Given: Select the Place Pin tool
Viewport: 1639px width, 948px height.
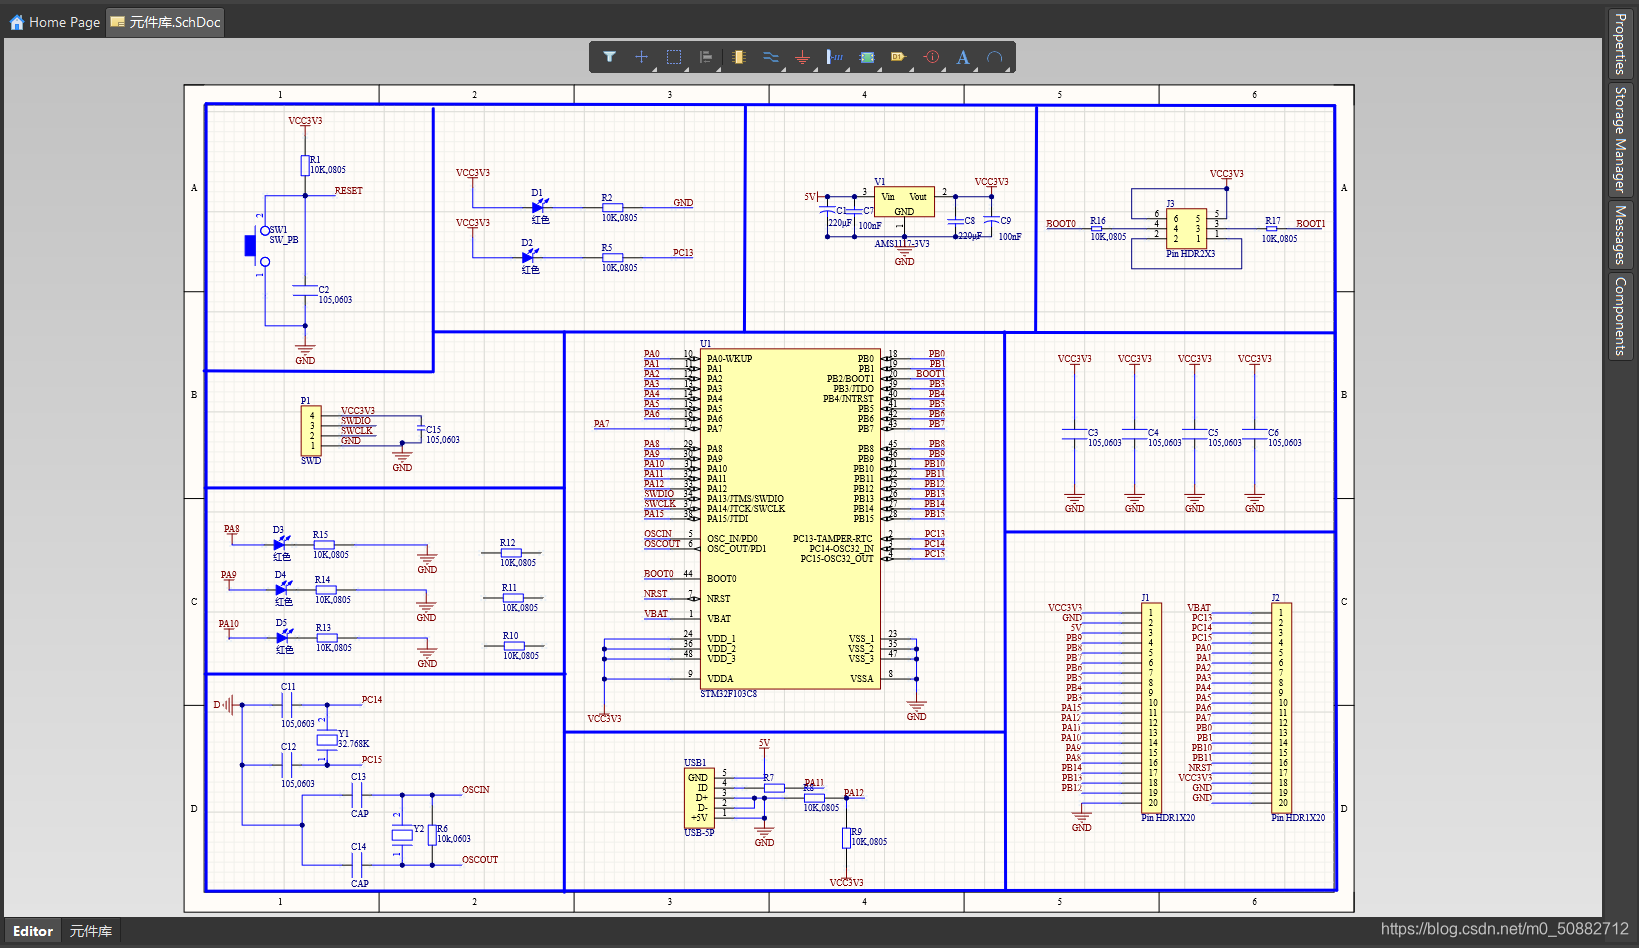Looking at the screenshot, I should pyautogui.click(x=834, y=57).
